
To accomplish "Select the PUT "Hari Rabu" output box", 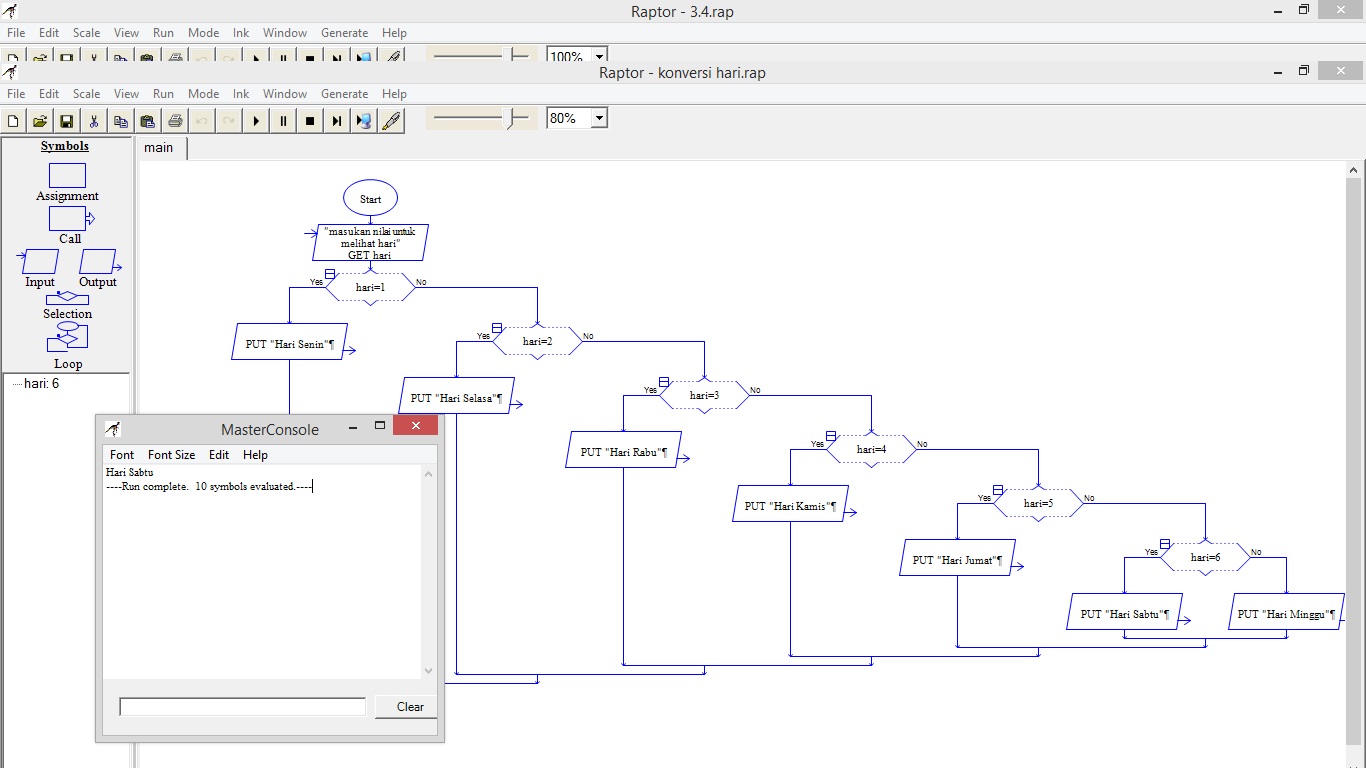I will coord(623,450).
